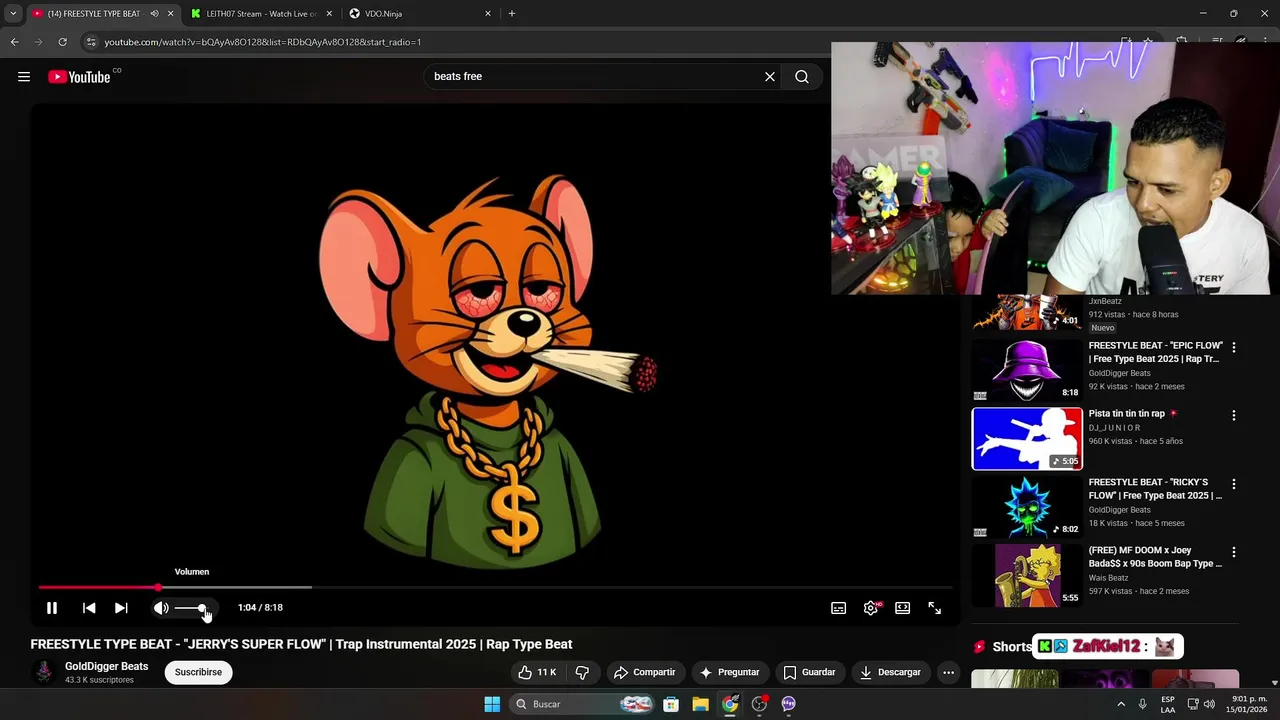
Task: Switch to Chrome on the taskbar
Action: click(730, 704)
